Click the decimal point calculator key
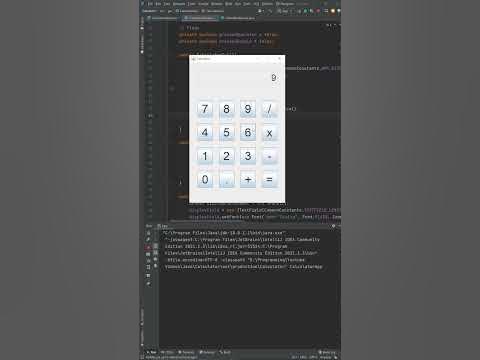The height and width of the screenshot is (360, 480). (226, 180)
